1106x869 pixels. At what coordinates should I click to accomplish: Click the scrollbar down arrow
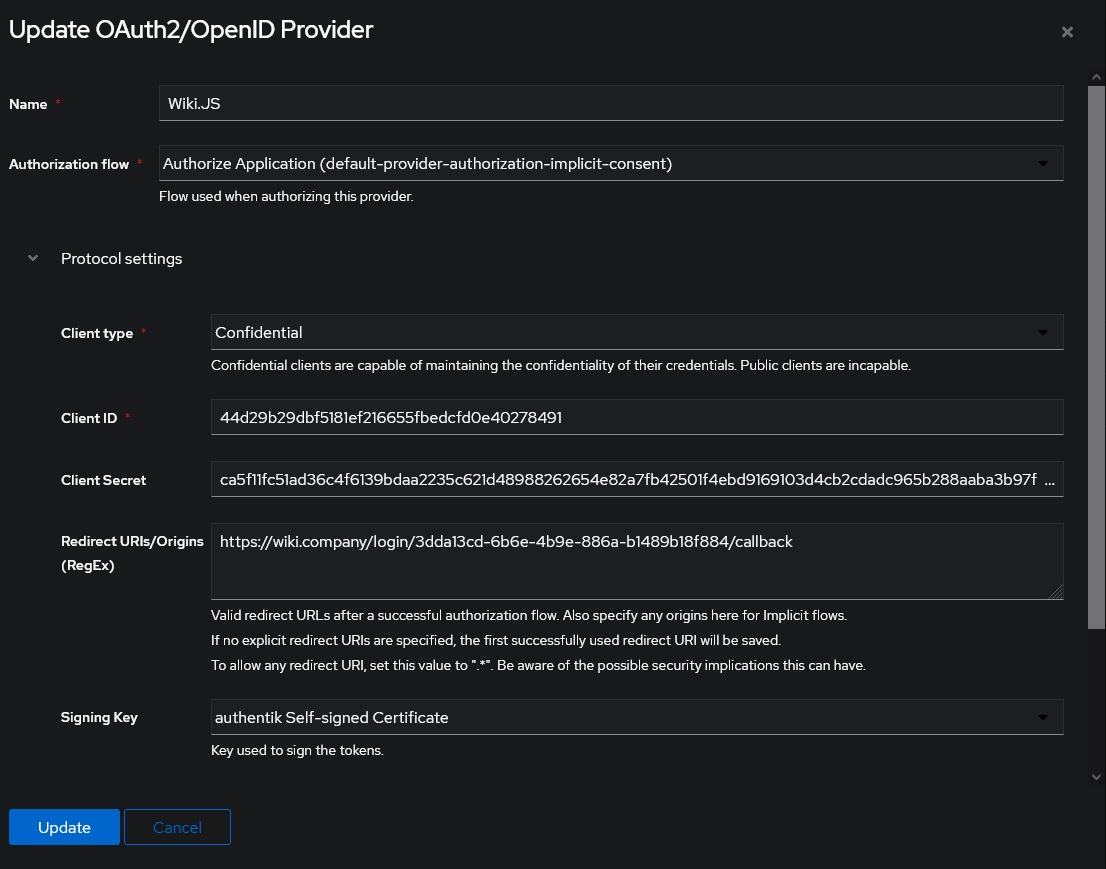[x=1096, y=776]
